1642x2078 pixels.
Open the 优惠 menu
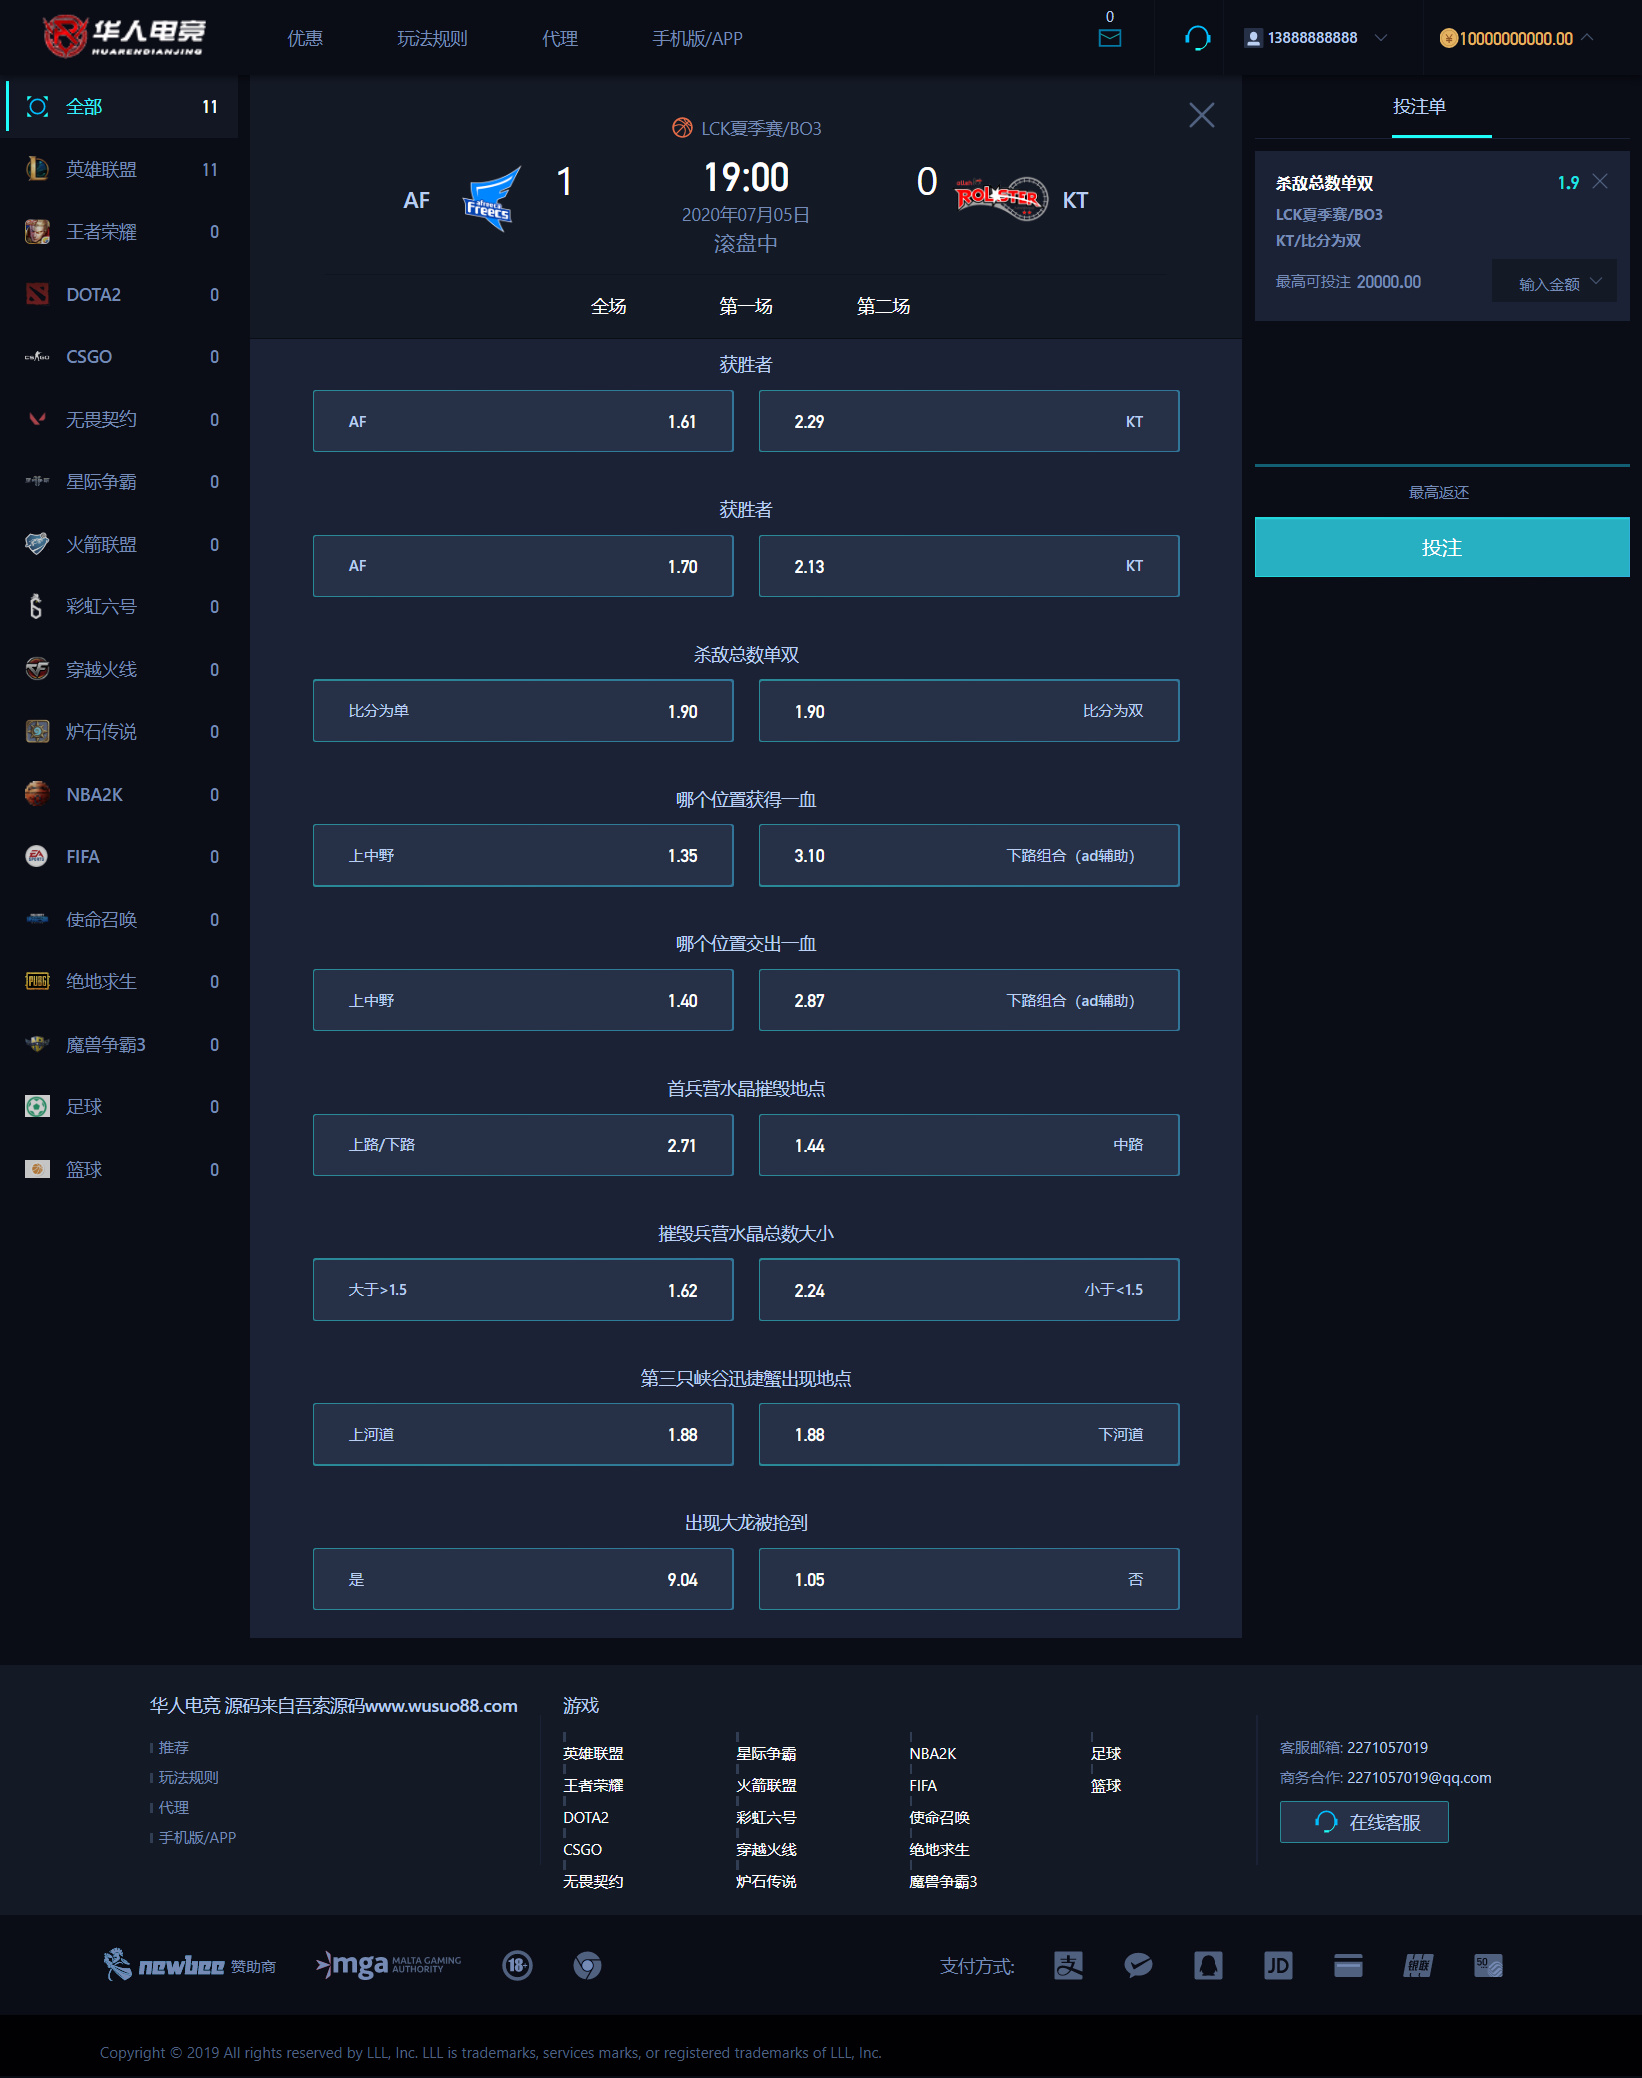tap(305, 38)
